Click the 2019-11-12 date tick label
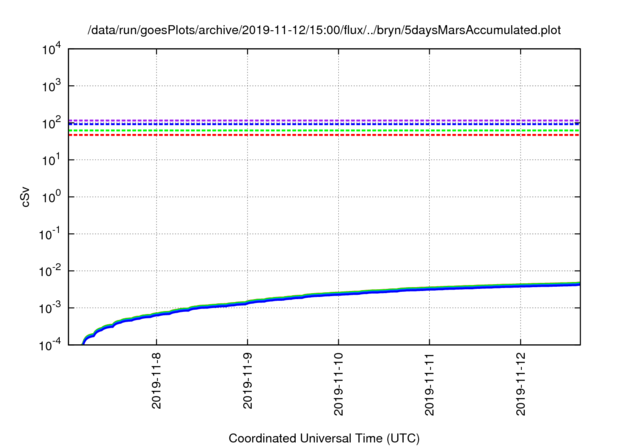Screen dimensions: 640x448 click(520, 384)
